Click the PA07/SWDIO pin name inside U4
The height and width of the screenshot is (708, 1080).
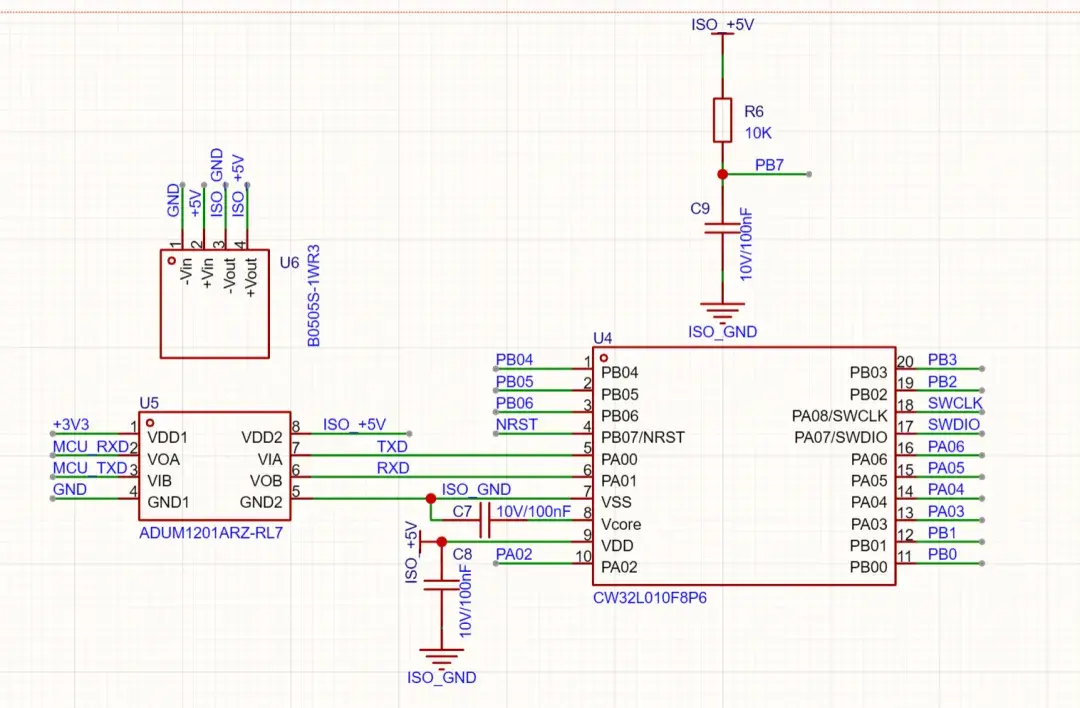840,437
